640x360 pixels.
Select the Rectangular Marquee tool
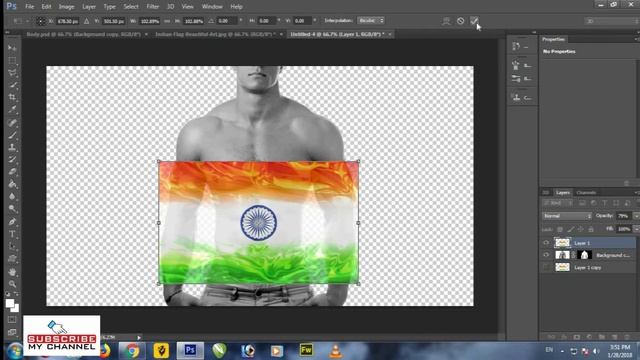[x=12, y=60]
